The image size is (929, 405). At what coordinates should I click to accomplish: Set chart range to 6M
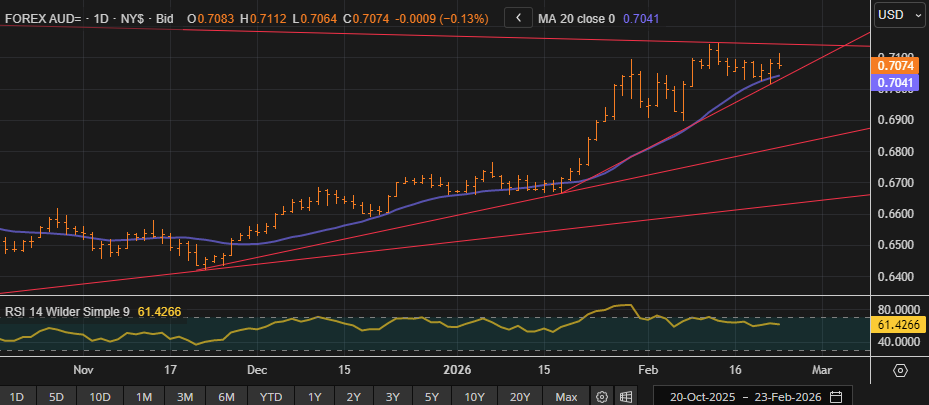pyautogui.click(x=226, y=396)
